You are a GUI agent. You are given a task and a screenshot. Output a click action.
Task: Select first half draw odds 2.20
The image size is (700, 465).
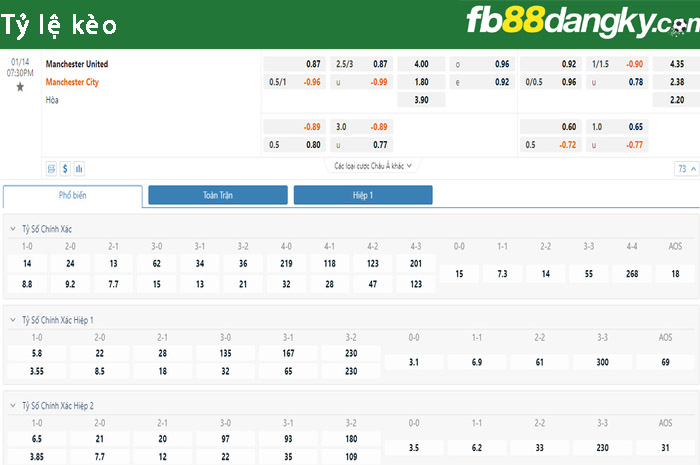click(676, 100)
